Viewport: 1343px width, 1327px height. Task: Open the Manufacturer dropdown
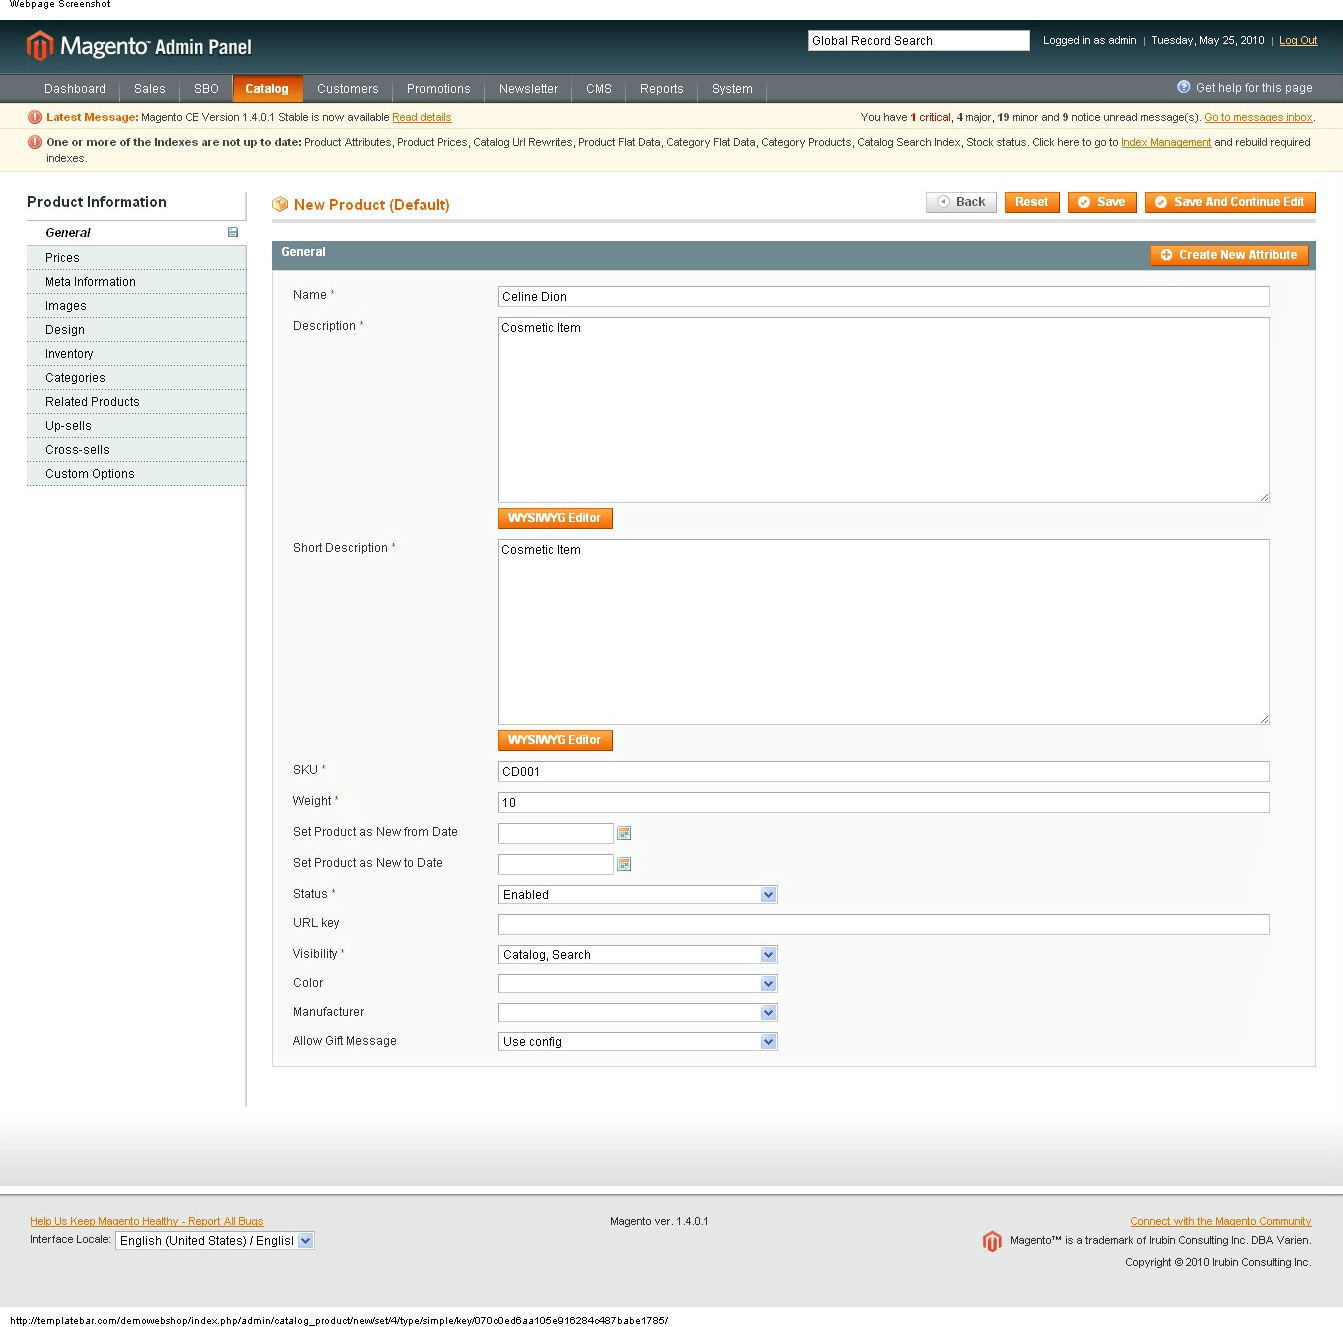pyautogui.click(x=768, y=1012)
